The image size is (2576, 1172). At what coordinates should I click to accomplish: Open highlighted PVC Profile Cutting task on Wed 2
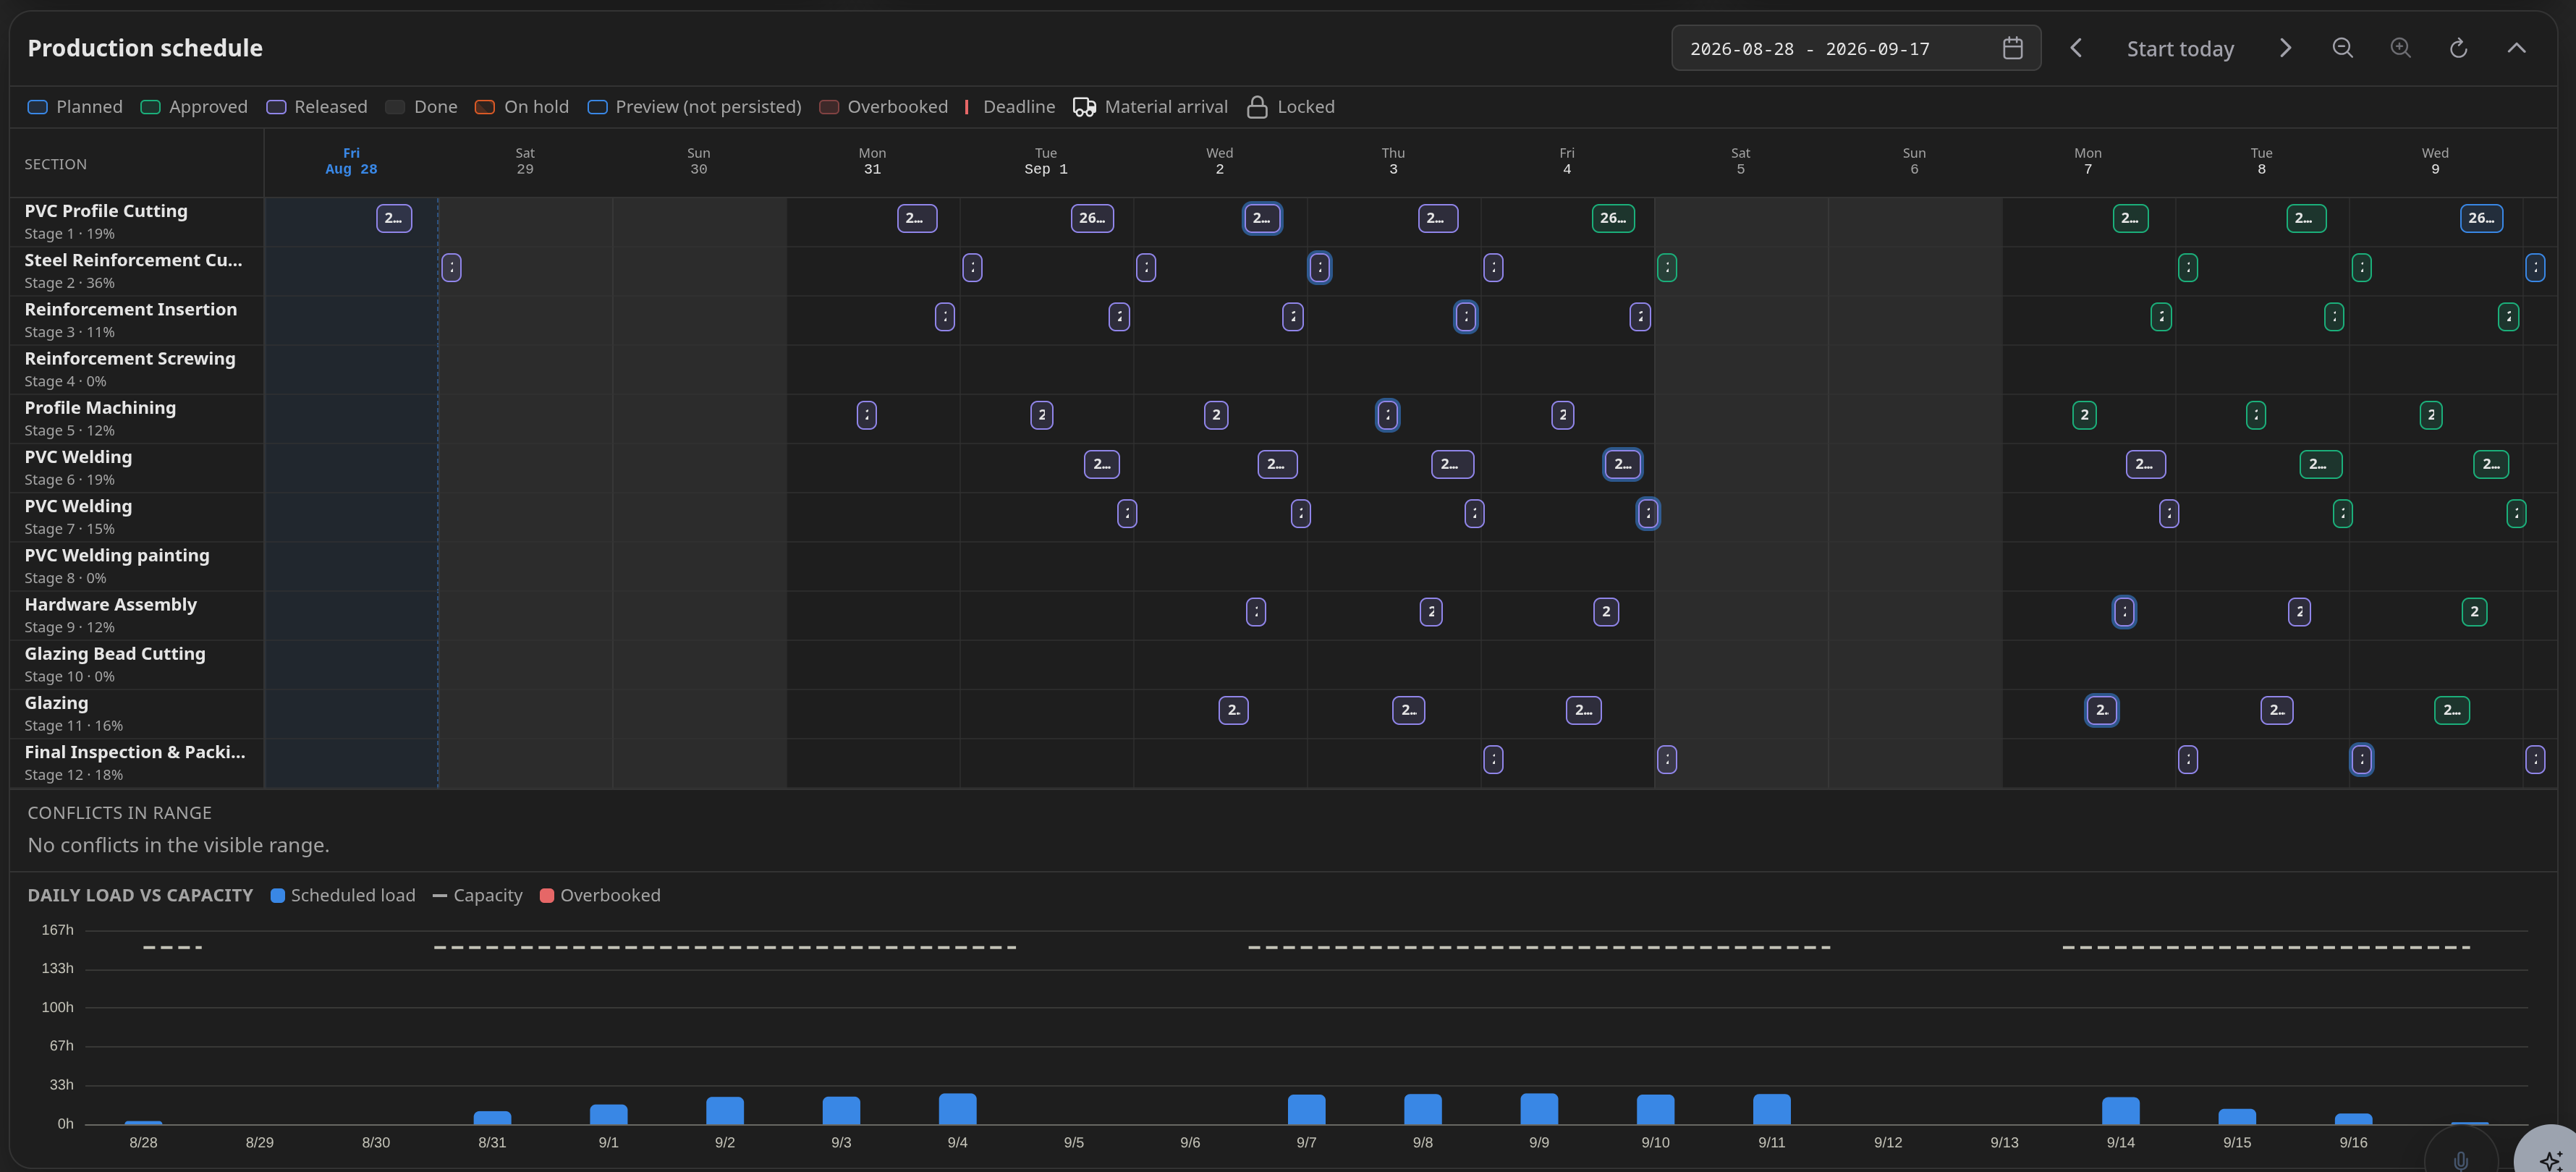tap(1262, 218)
